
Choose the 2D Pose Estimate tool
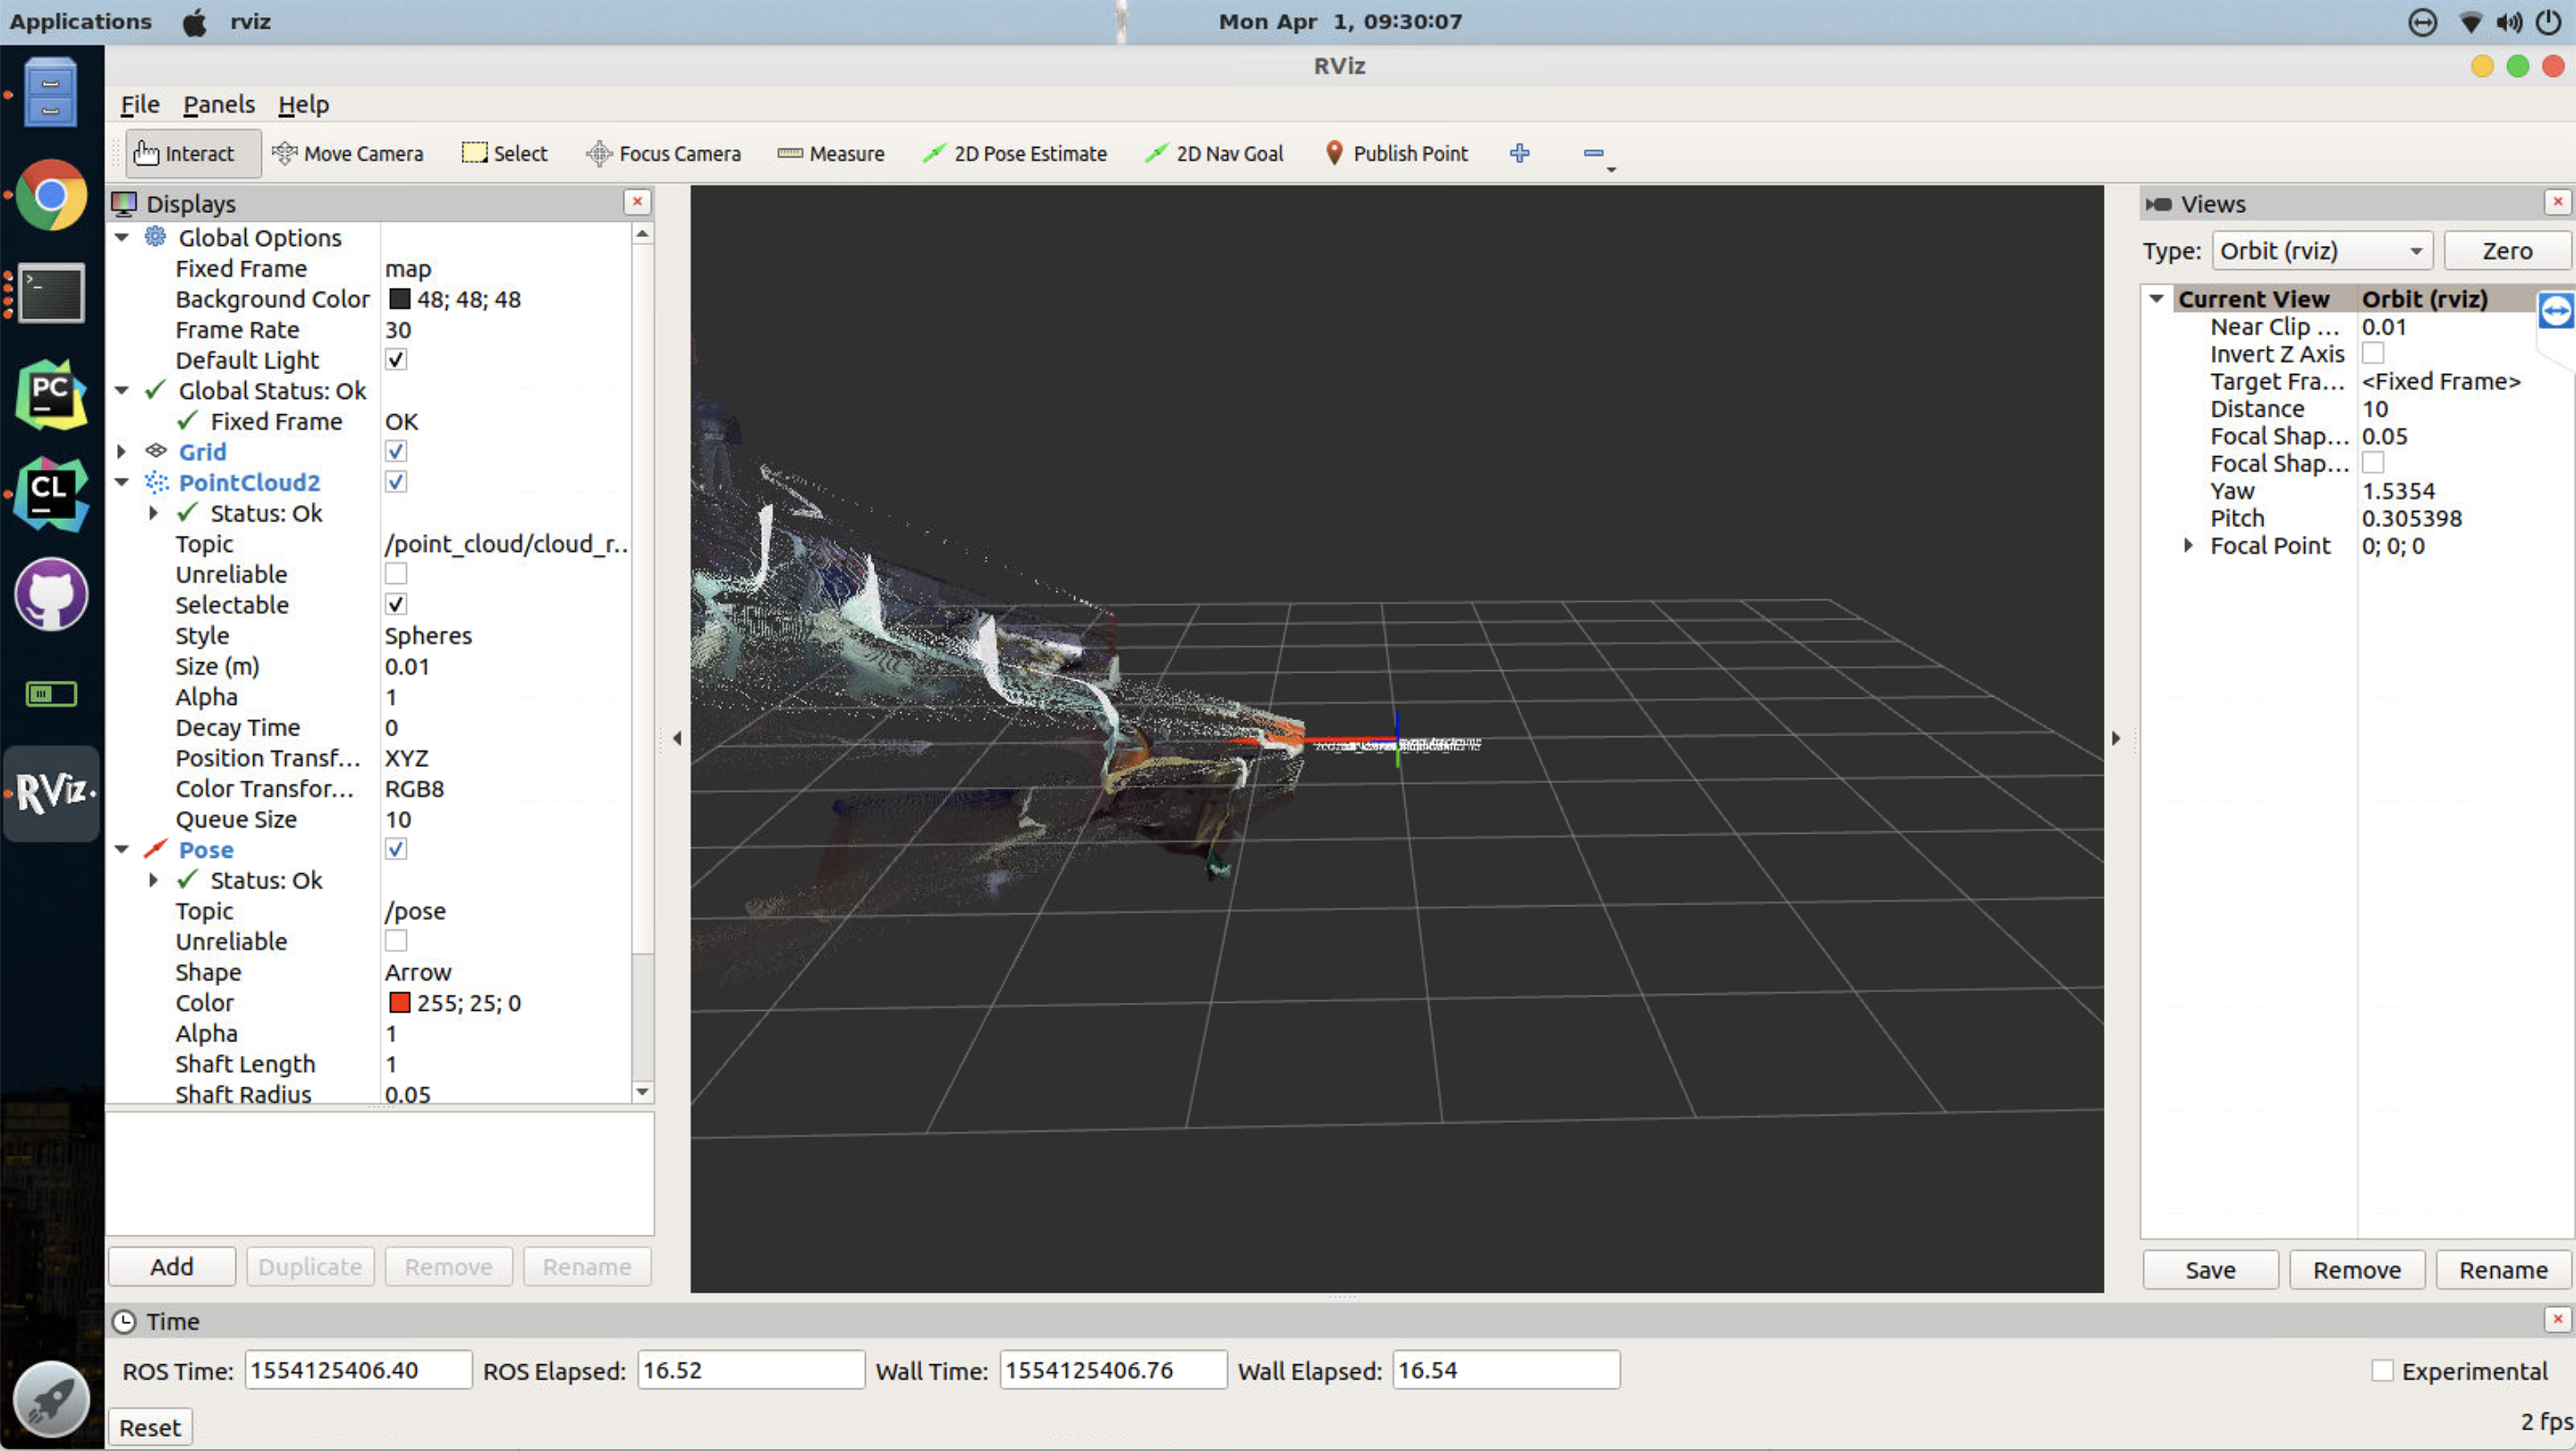pos(1014,153)
